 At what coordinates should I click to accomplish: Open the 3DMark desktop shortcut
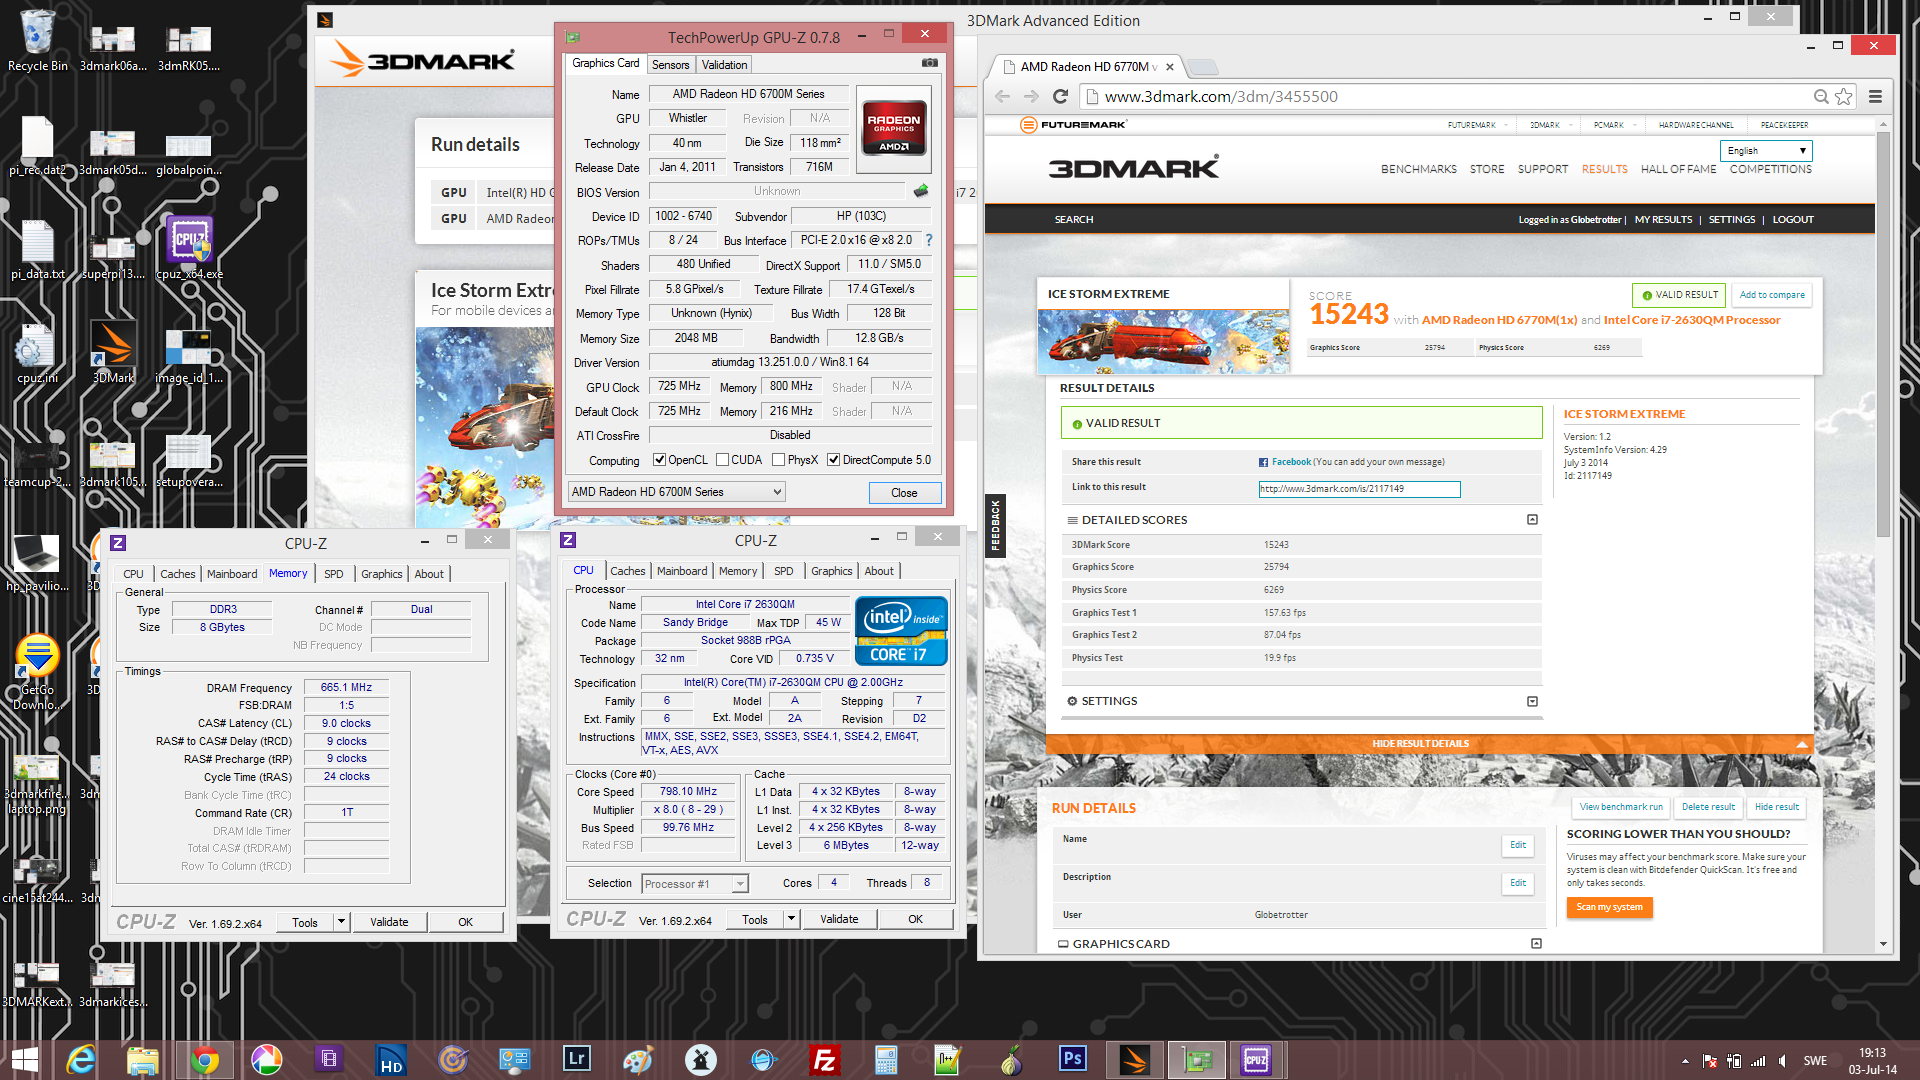pos(113,353)
